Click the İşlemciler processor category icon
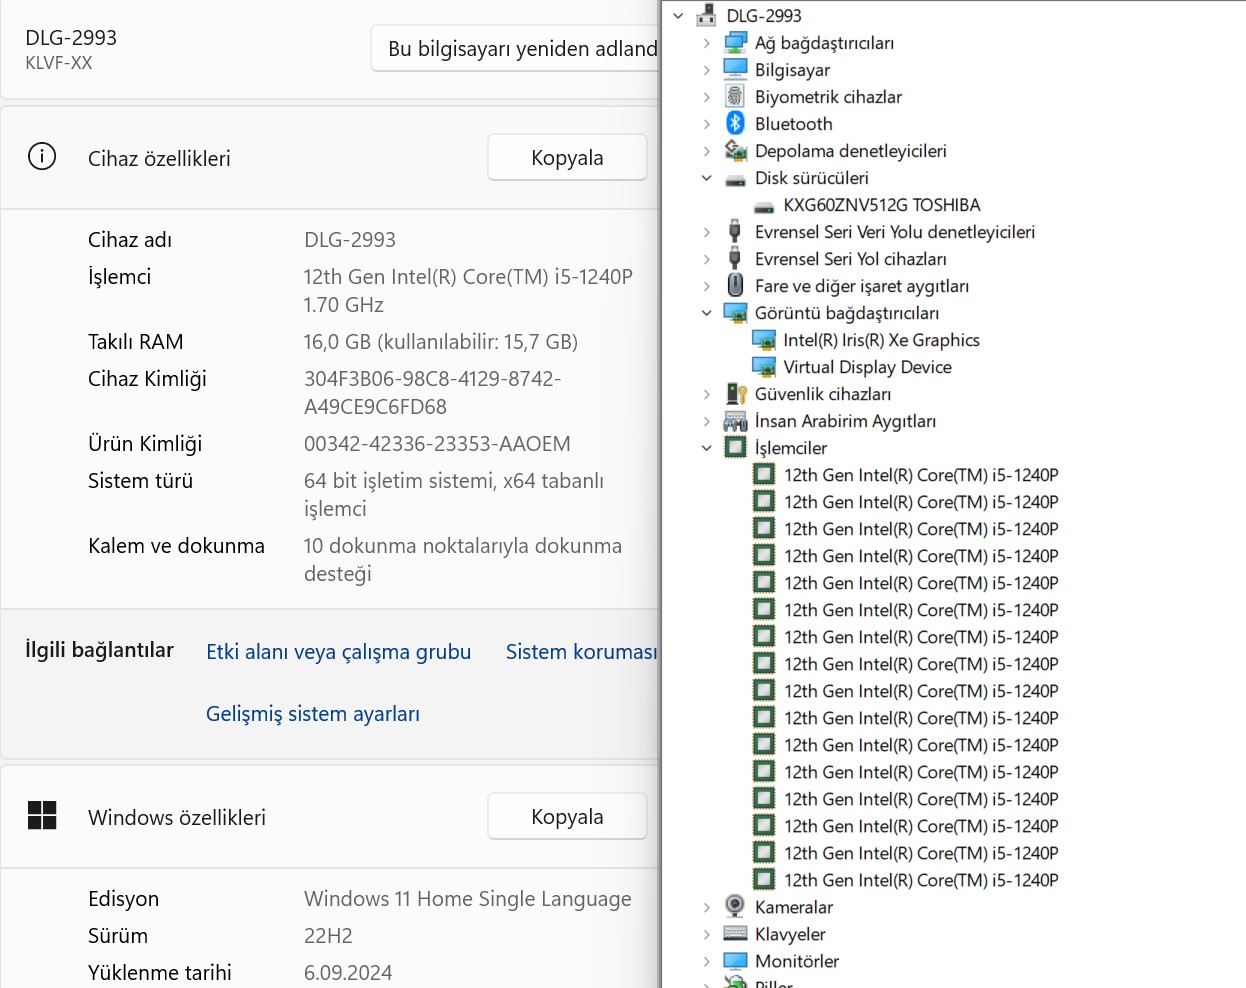This screenshot has width=1246, height=988. click(x=735, y=447)
